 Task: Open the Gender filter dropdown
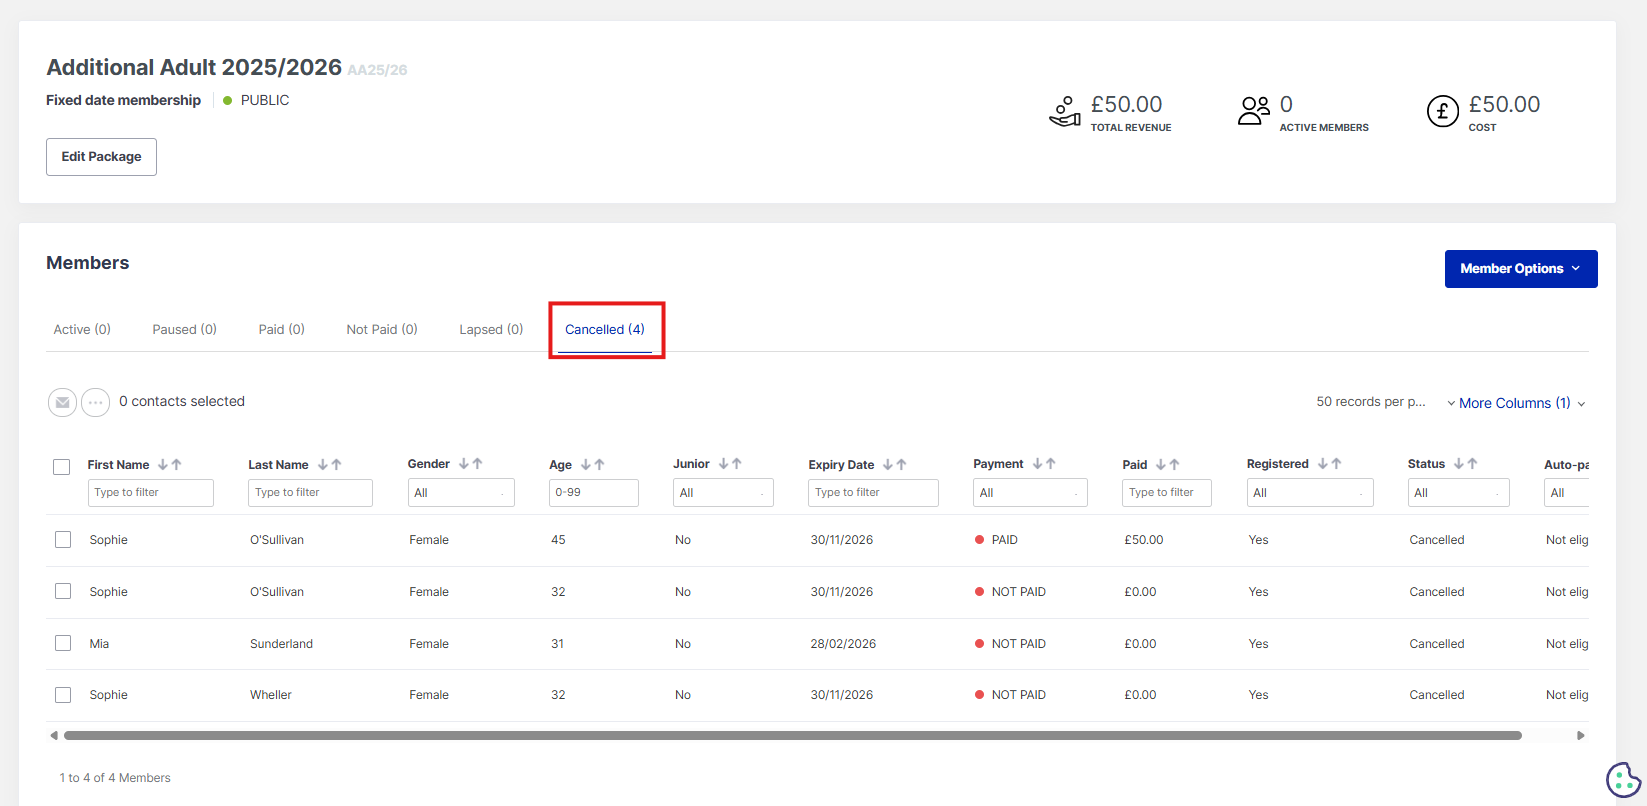pyautogui.click(x=460, y=493)
